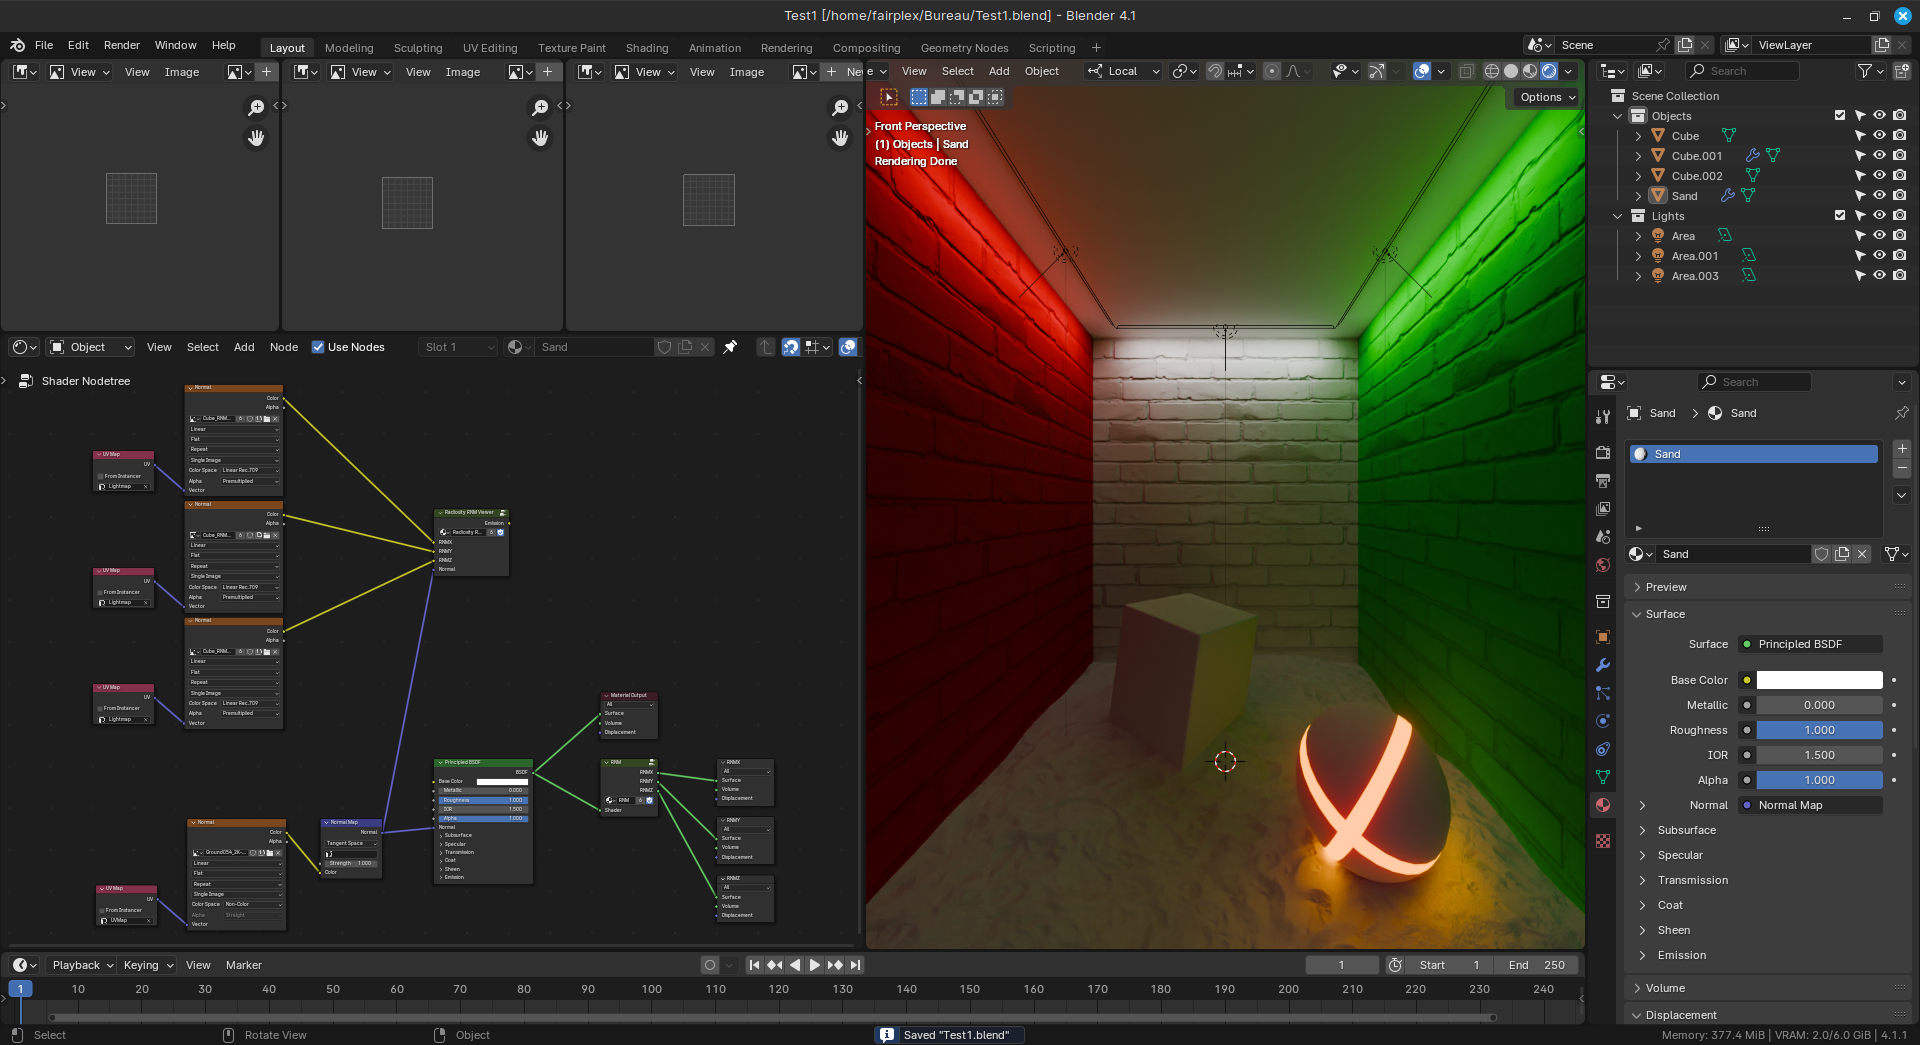1920x1045 pixels.
Task: Click zoom icon in rightmost image editor
Action: (x=840, y=107)
